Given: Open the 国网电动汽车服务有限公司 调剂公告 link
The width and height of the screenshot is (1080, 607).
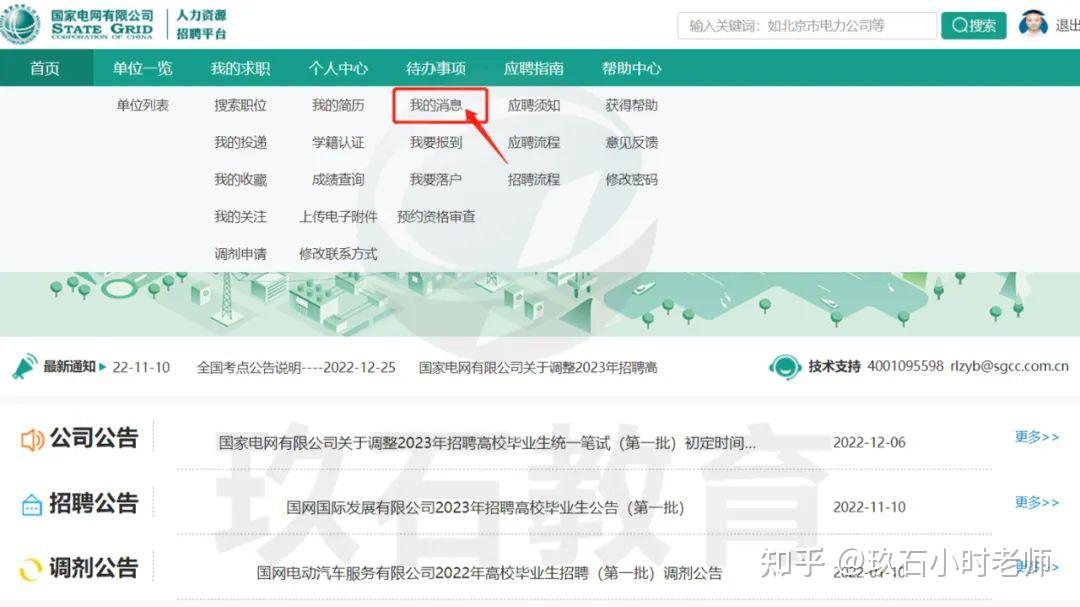Looking at the screenshot, I should click(489, 573).
